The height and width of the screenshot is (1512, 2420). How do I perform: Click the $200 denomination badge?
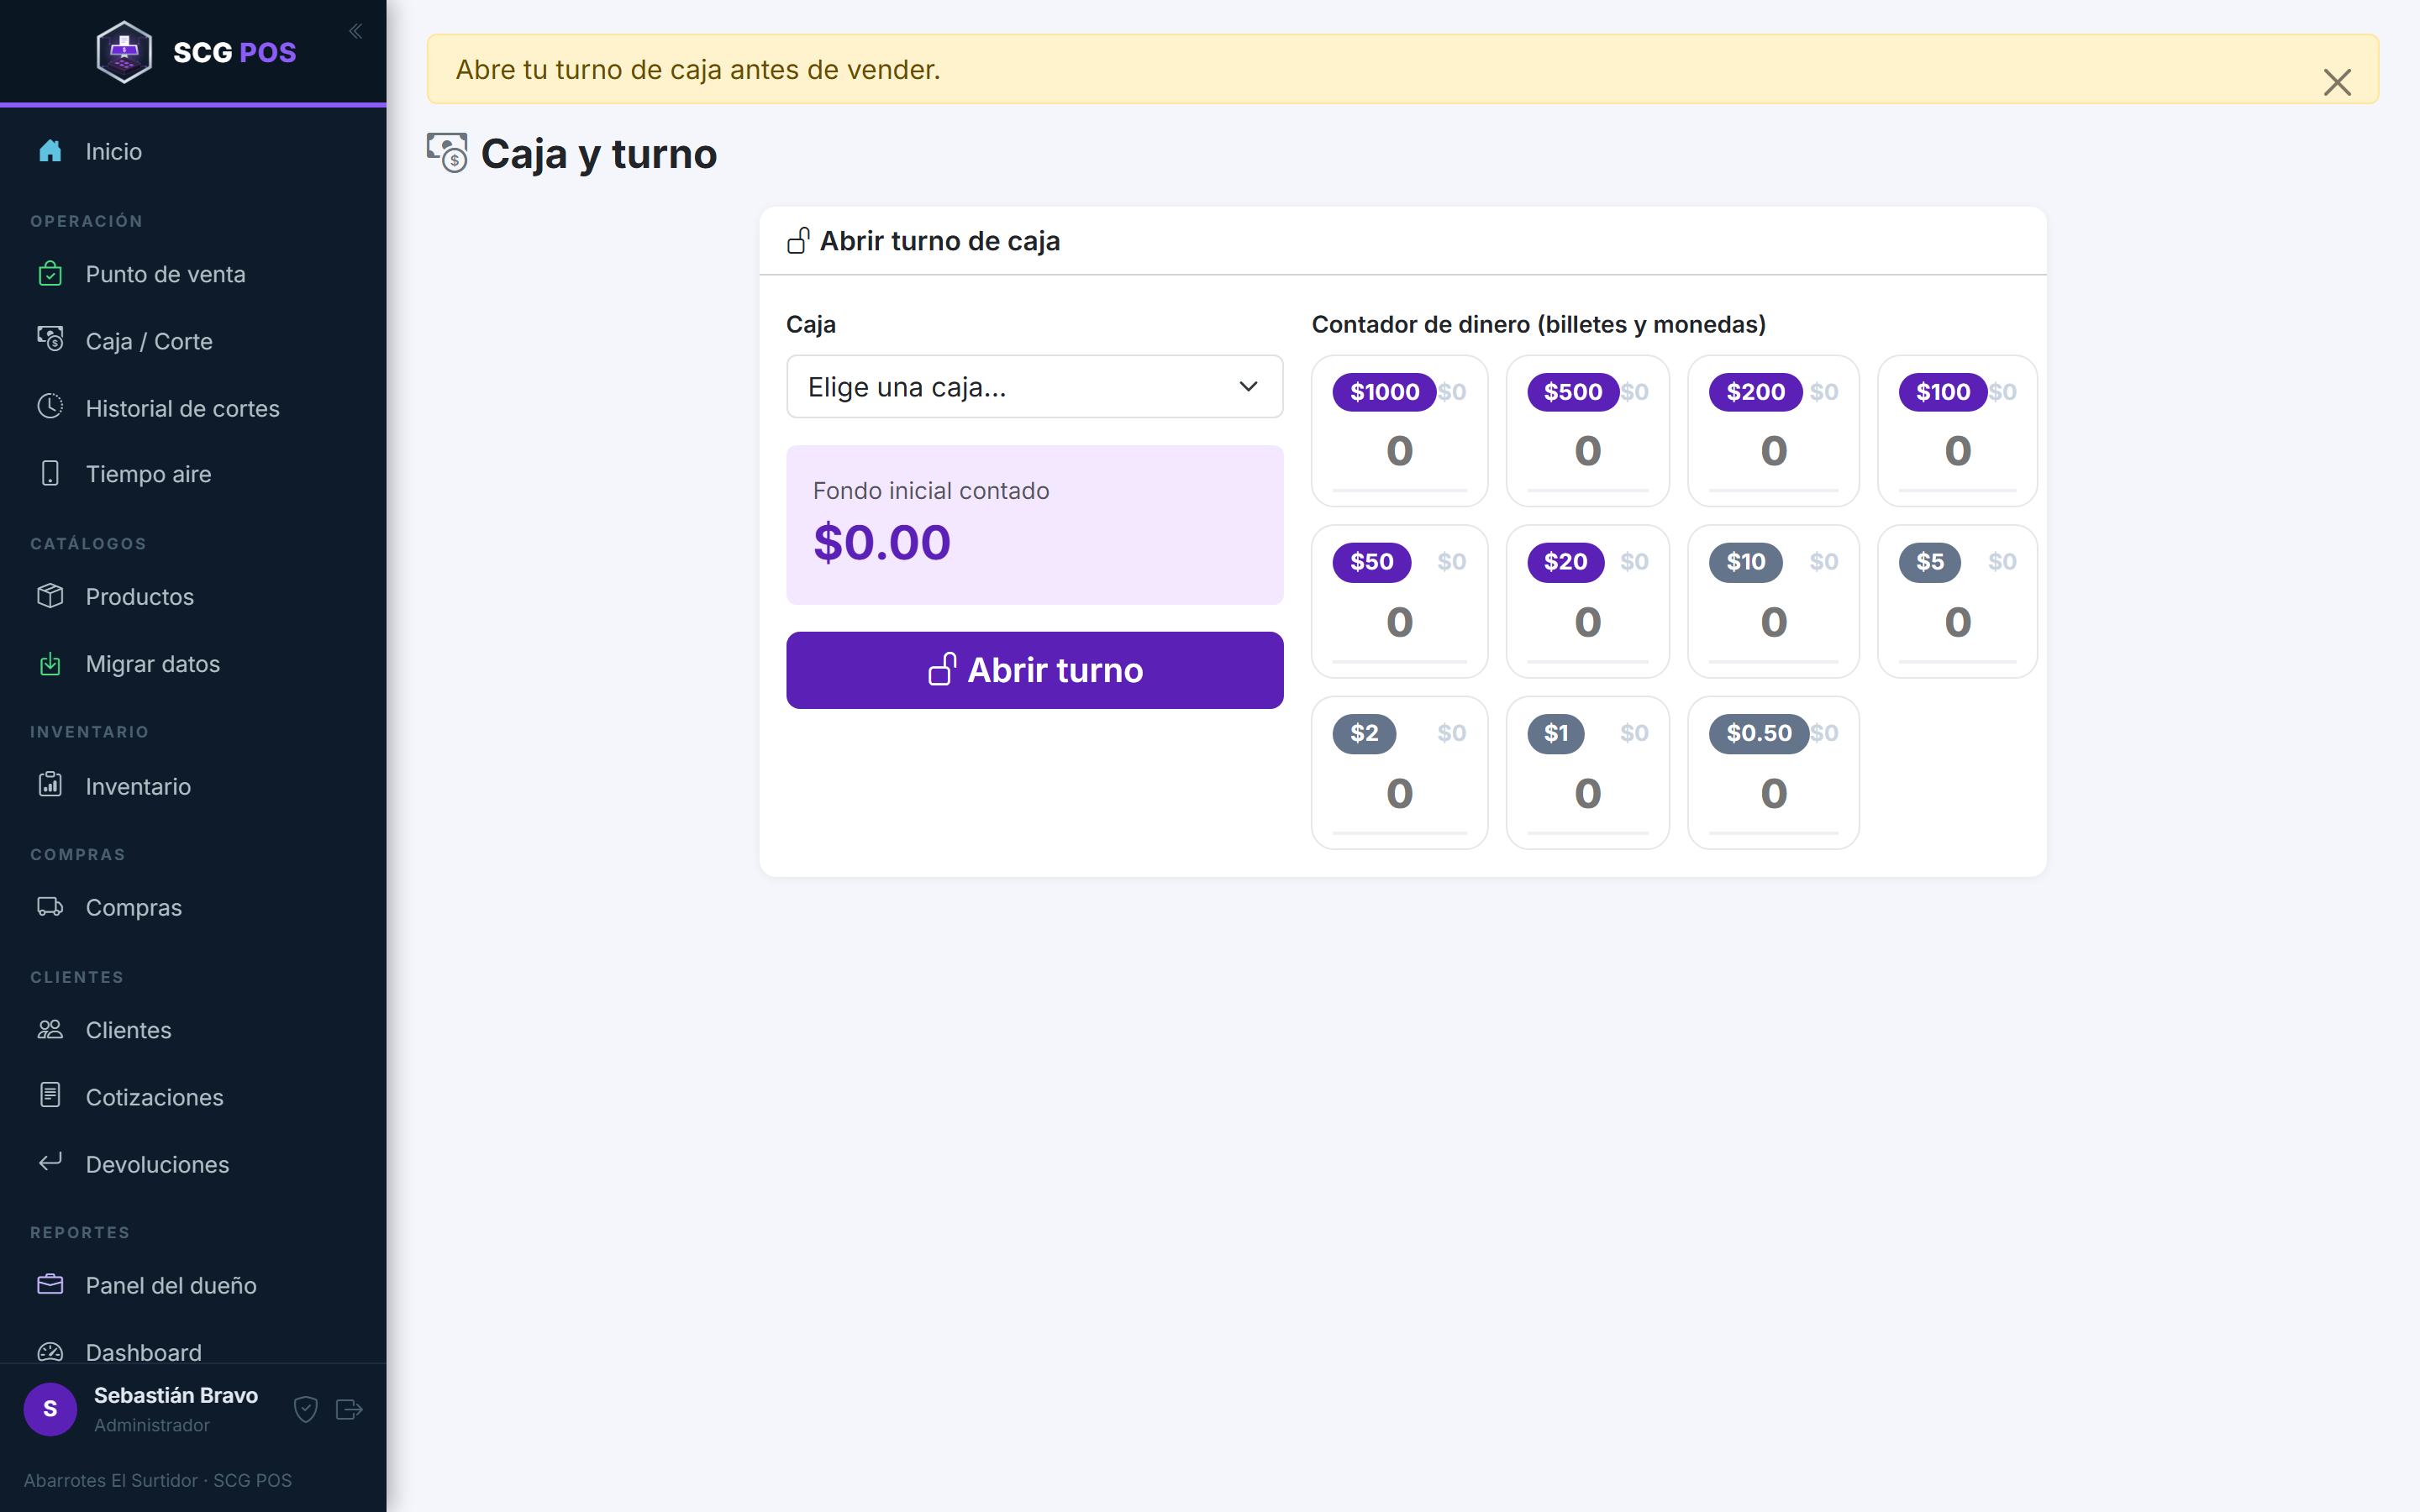pos(1755,392)
